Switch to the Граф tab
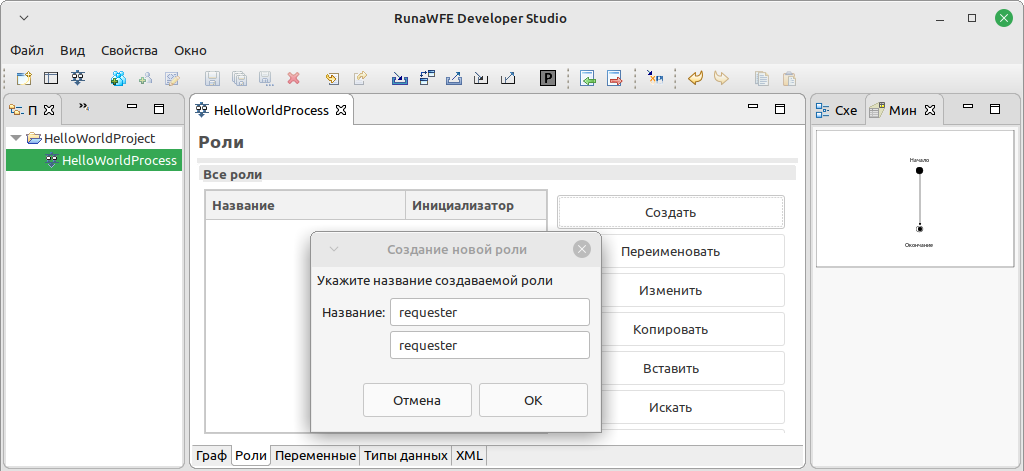The height and width of the screenshot is (471, 1024). point(212,455)
